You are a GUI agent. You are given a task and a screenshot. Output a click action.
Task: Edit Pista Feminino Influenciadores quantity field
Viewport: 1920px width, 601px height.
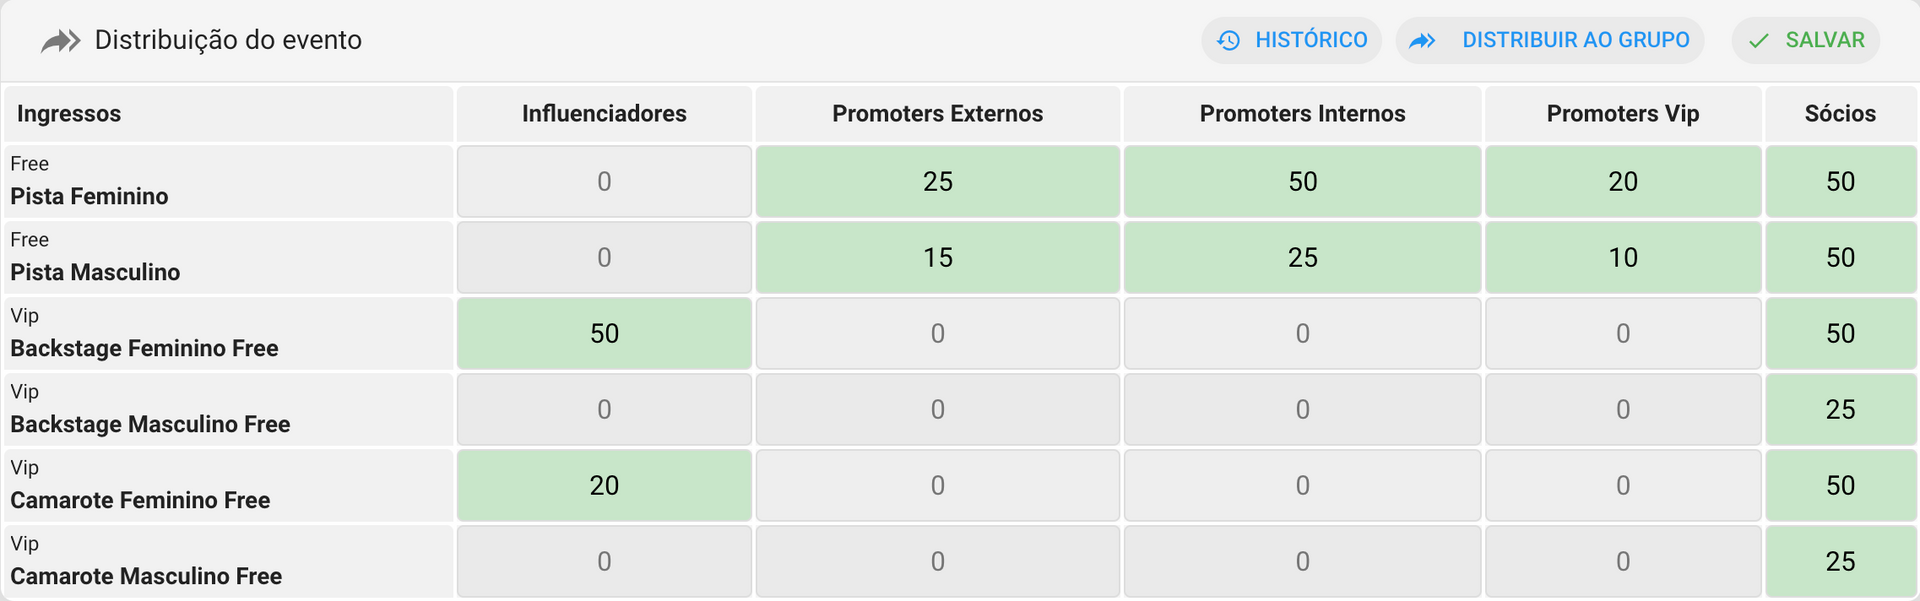[604, 181]
